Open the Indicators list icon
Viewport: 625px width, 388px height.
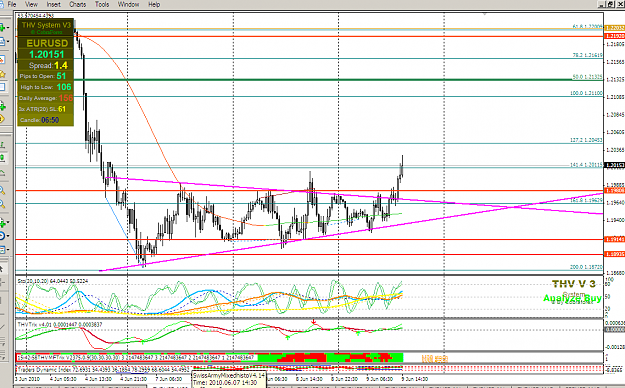2,223
